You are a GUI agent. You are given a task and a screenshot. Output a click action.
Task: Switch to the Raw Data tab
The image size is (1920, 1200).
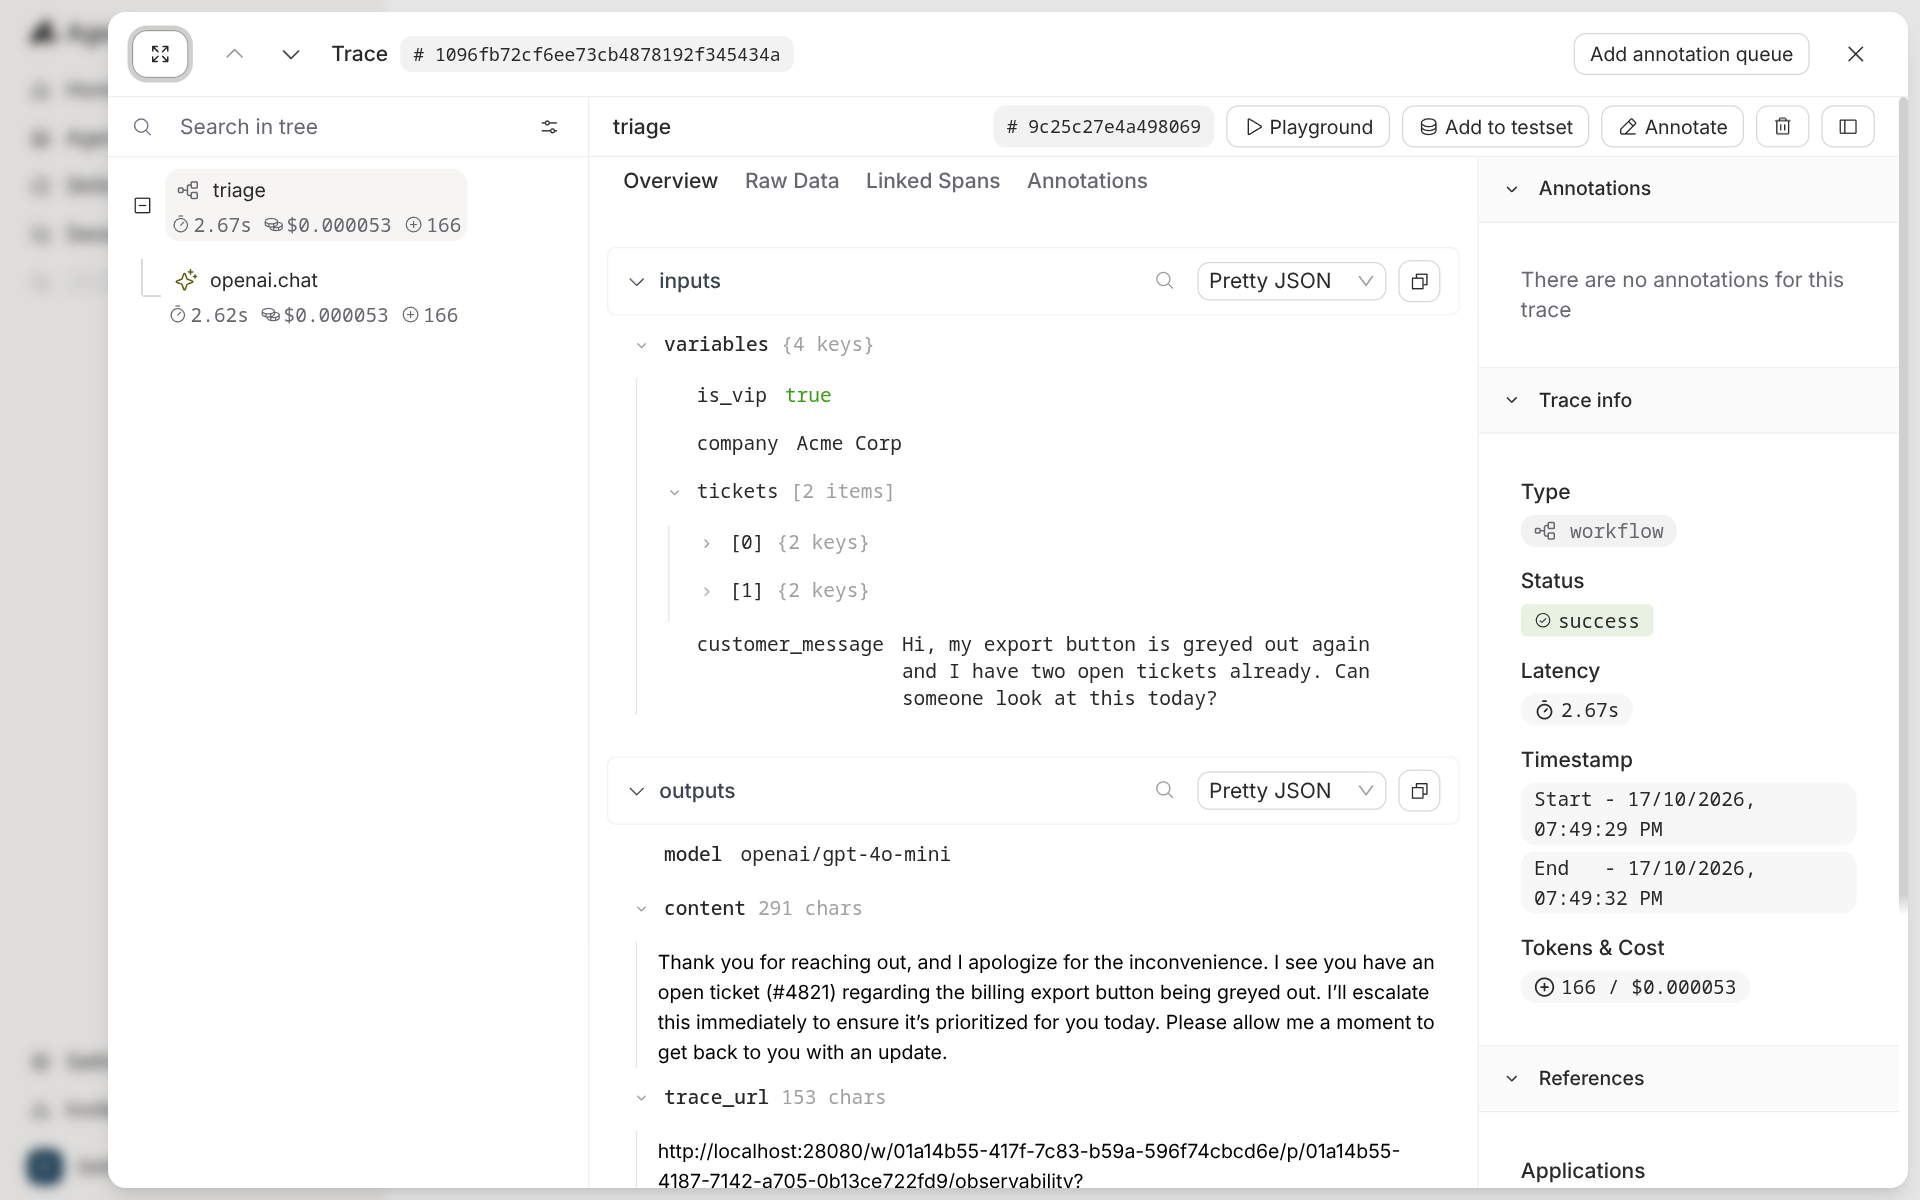792,181
